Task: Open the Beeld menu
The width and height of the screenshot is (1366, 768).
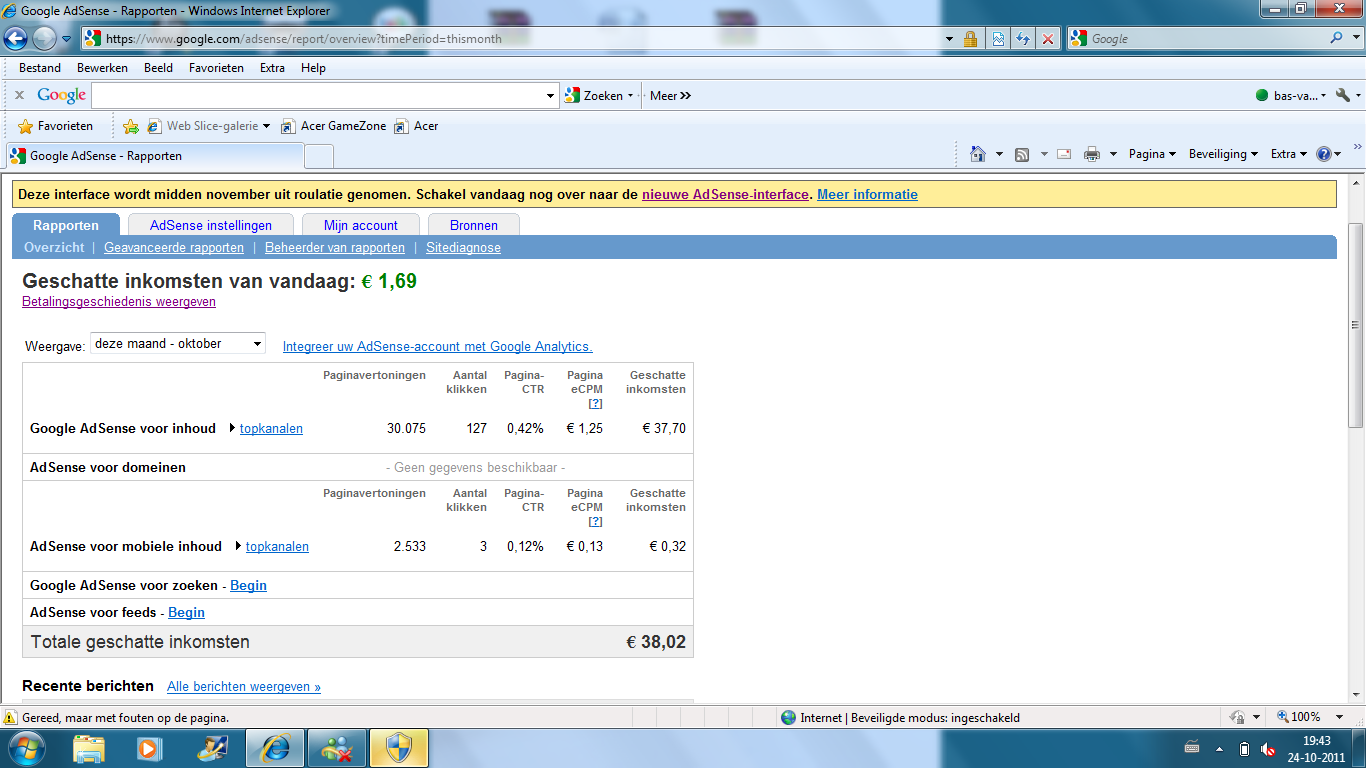Action: coord(158,68)
